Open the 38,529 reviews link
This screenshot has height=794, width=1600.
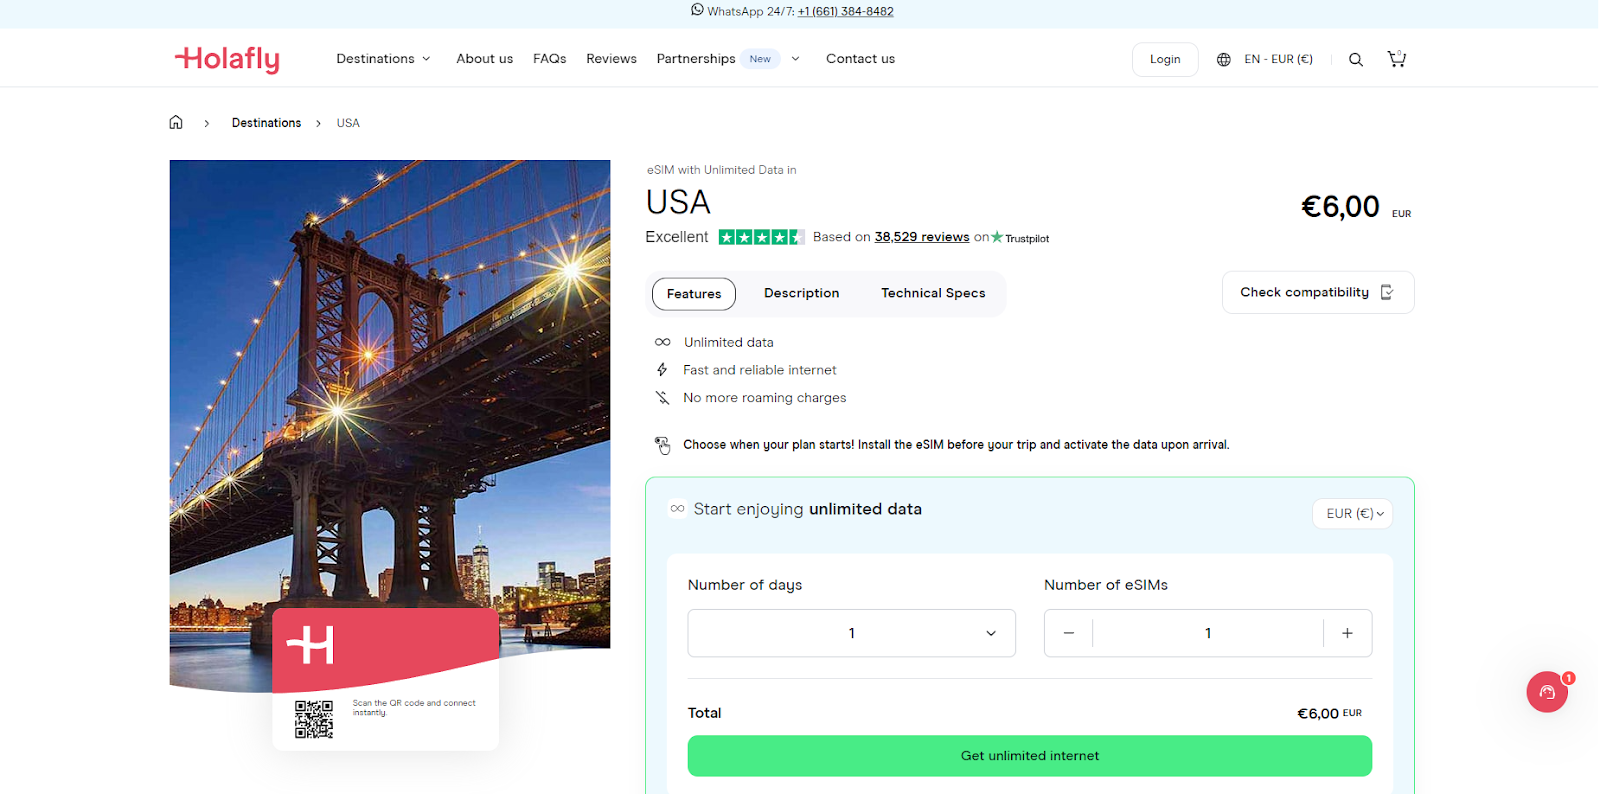(x=921, y=237)
